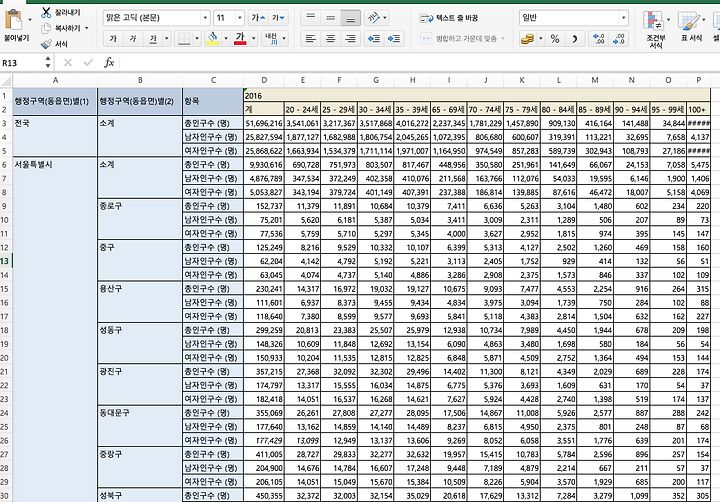Screen dimensions: 720x502
Task: Click the Name Box showing R13
Action: [x=22, y=63]
